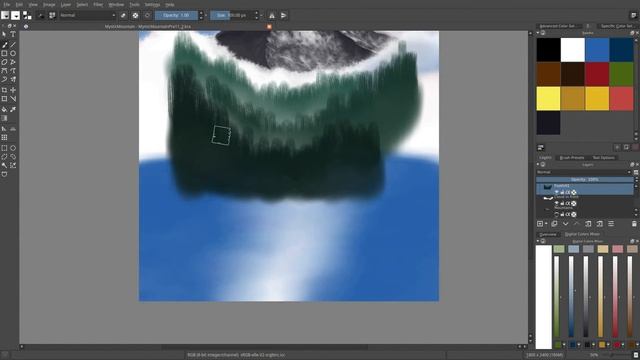
Task: Open the Settings menu
Action: 152,4
